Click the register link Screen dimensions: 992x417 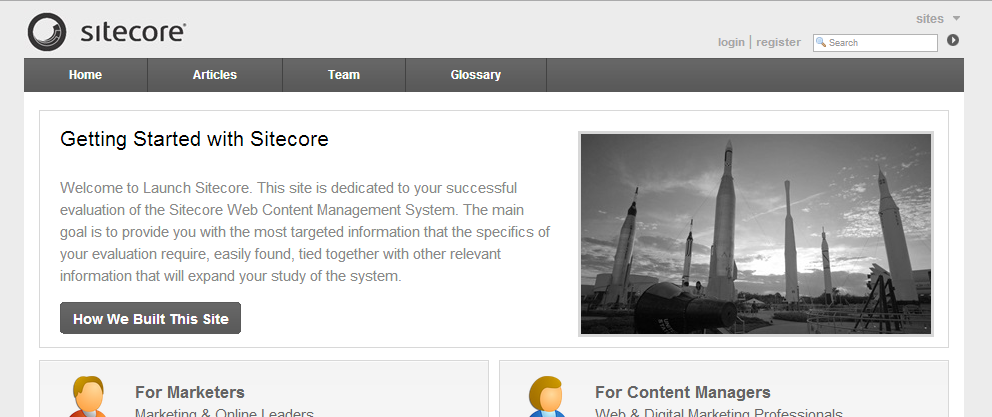pos(778,42)
